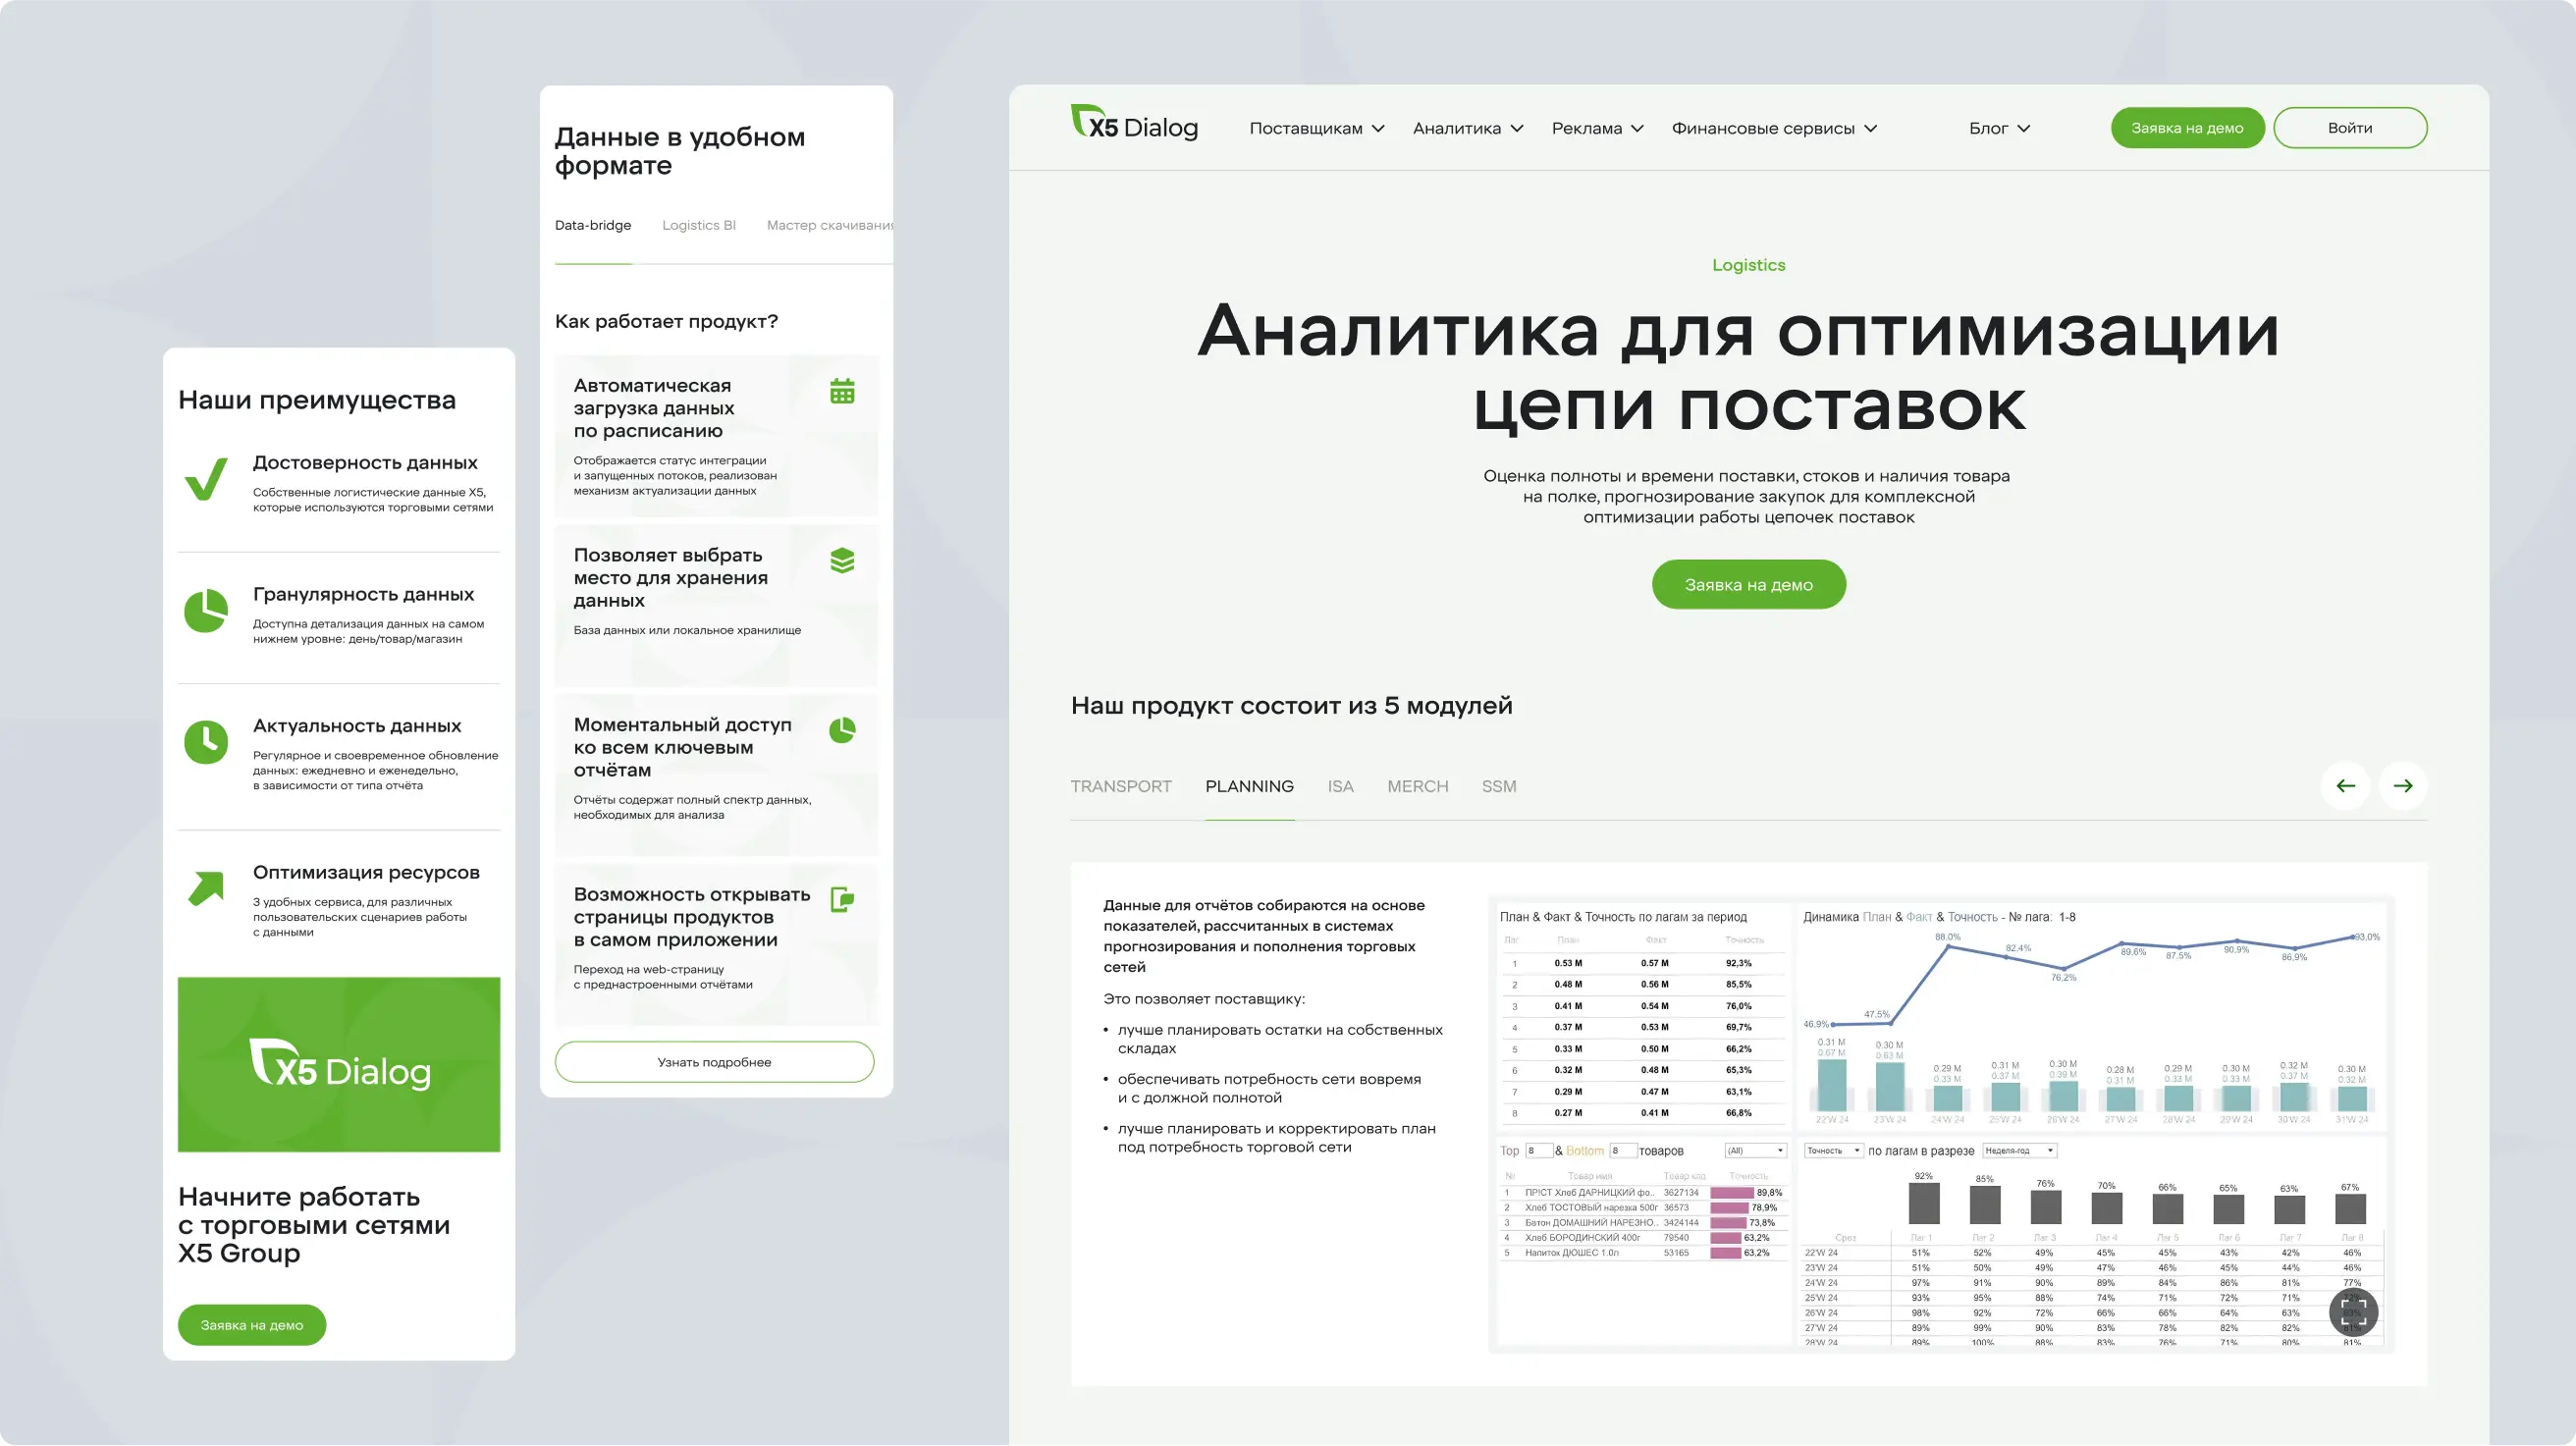Click the layers icon on the data storage card
This screenshot has width=2576, height=1446.
[x=842, y=561]
